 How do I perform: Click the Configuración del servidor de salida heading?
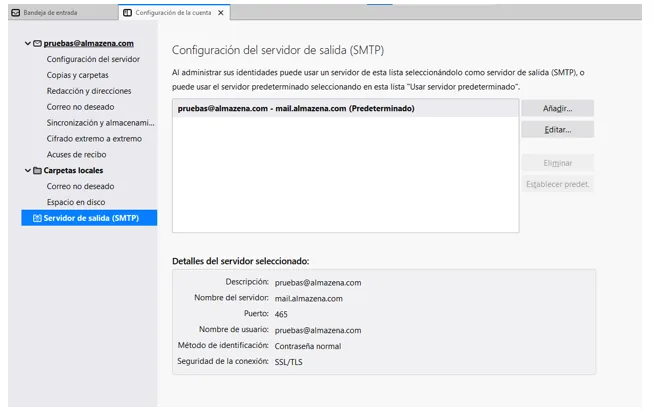pos(278,50)
